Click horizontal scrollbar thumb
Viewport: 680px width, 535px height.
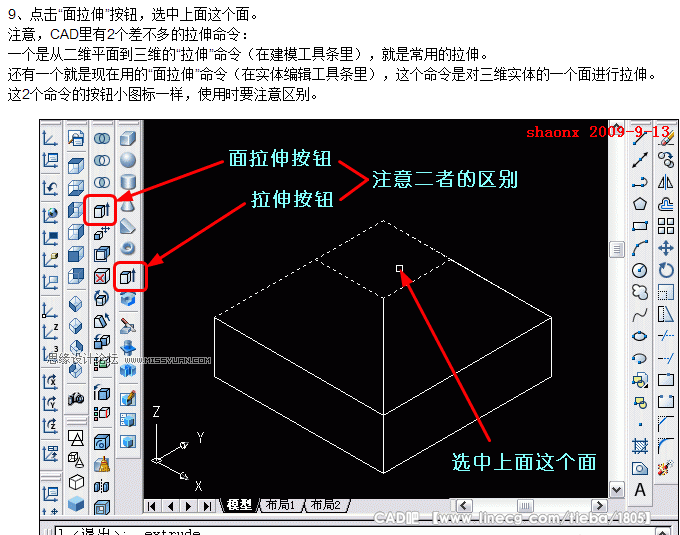point(525,506)
